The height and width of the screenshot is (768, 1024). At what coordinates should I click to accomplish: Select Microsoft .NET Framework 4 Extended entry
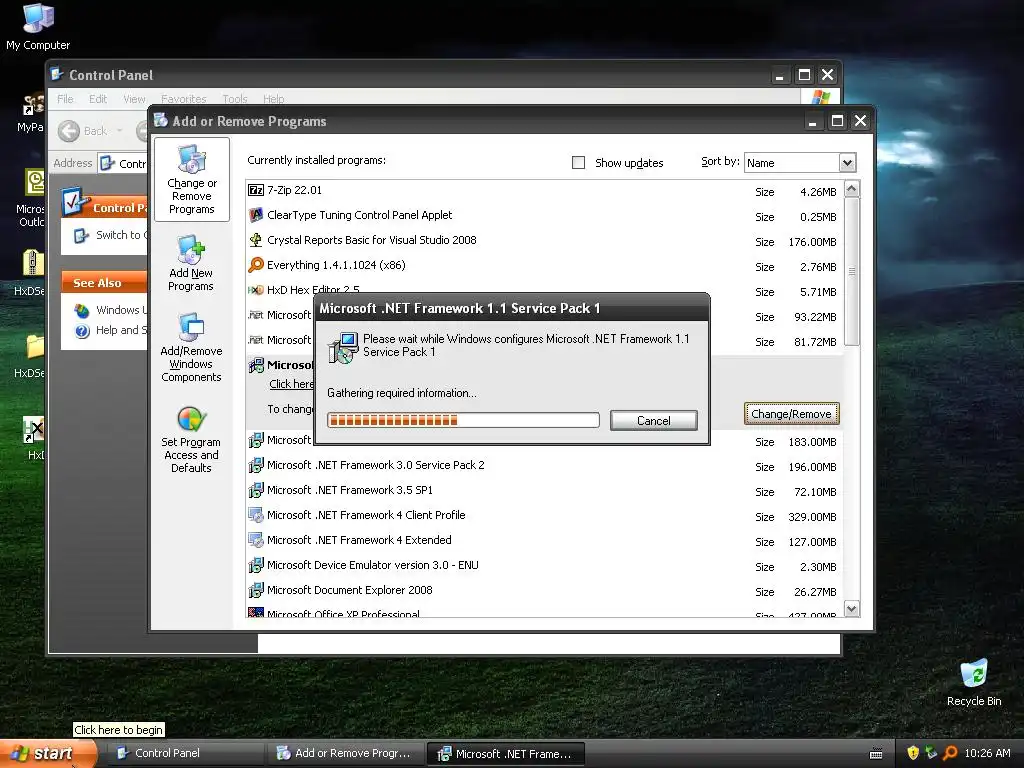[544, 541]
